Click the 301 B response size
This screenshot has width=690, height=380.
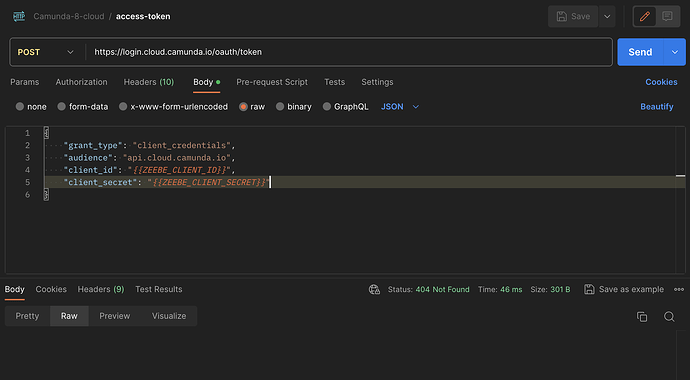(560, 289)
